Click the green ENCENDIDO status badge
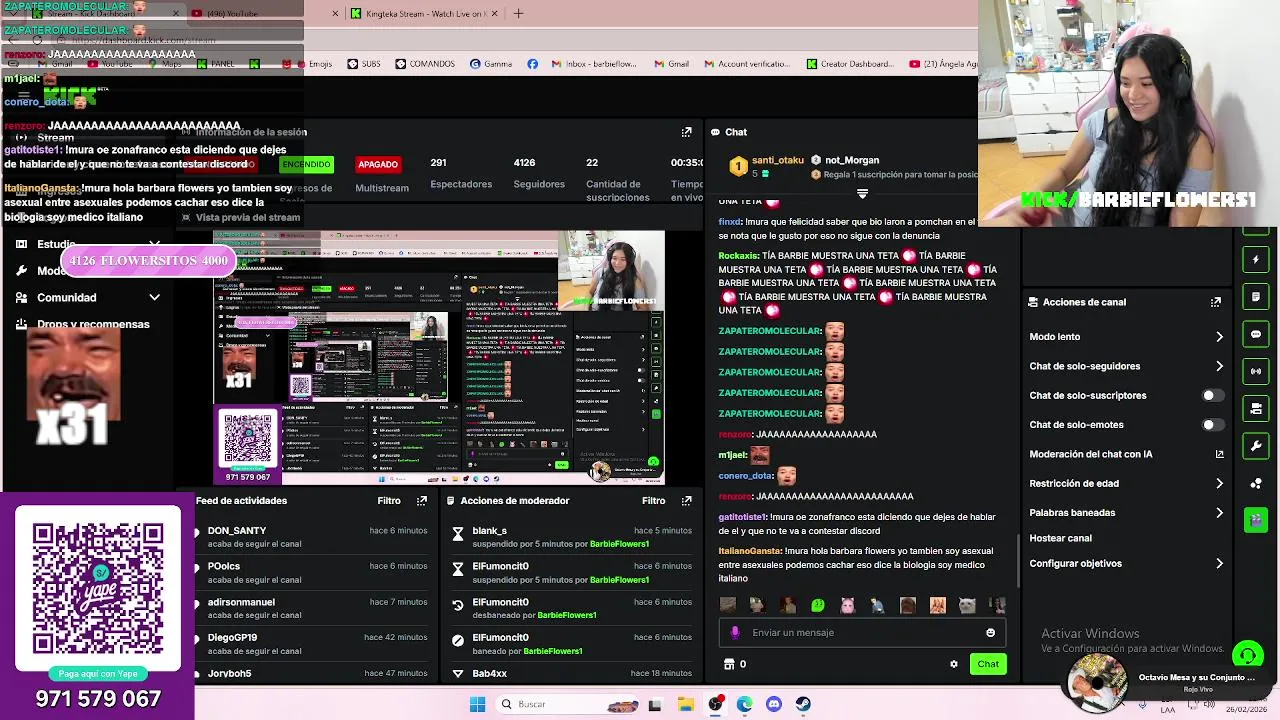Image resolution: width=1280 pixels, height=720 pixels. [306, 164]
